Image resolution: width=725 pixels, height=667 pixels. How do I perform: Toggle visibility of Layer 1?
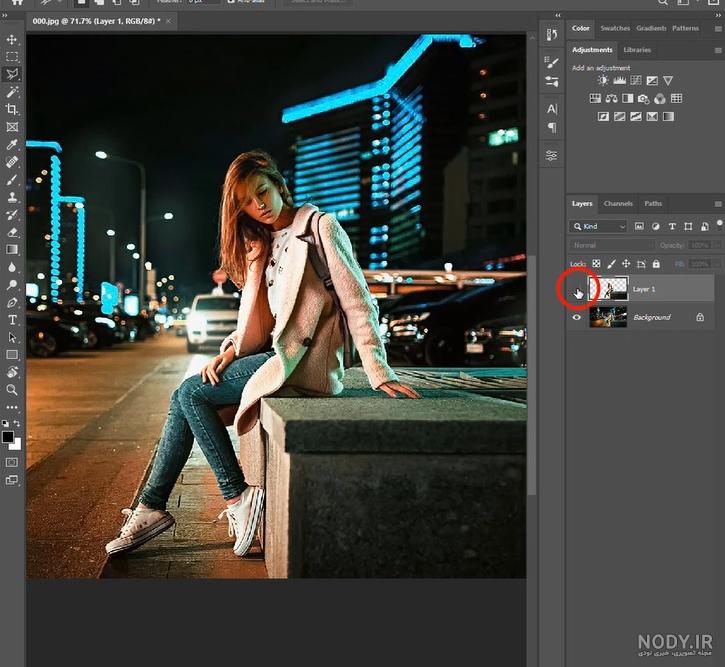point(577,289)
